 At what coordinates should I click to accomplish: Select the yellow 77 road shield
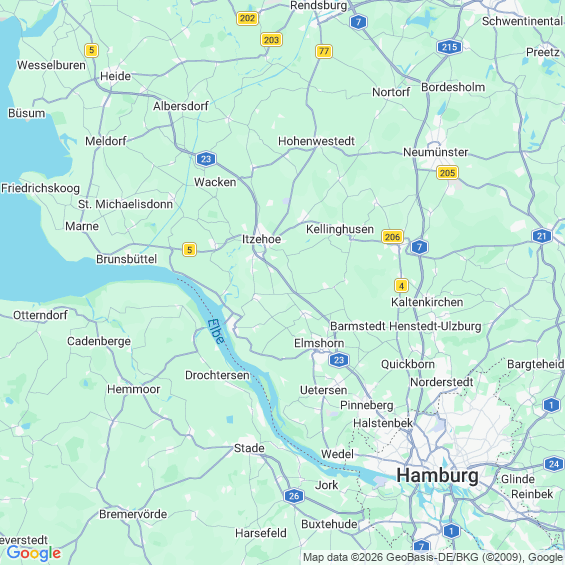(x=324, y=51)
